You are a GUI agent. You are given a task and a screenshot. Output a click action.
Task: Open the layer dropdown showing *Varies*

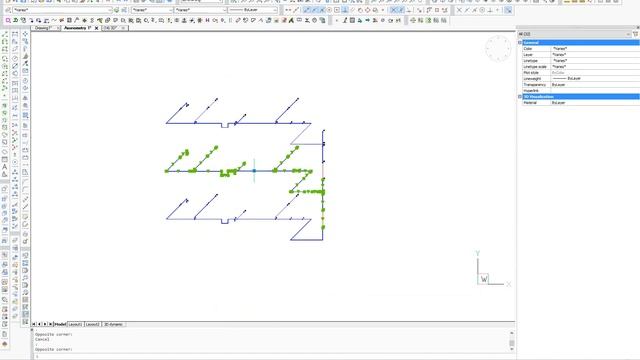click(62, 10)
